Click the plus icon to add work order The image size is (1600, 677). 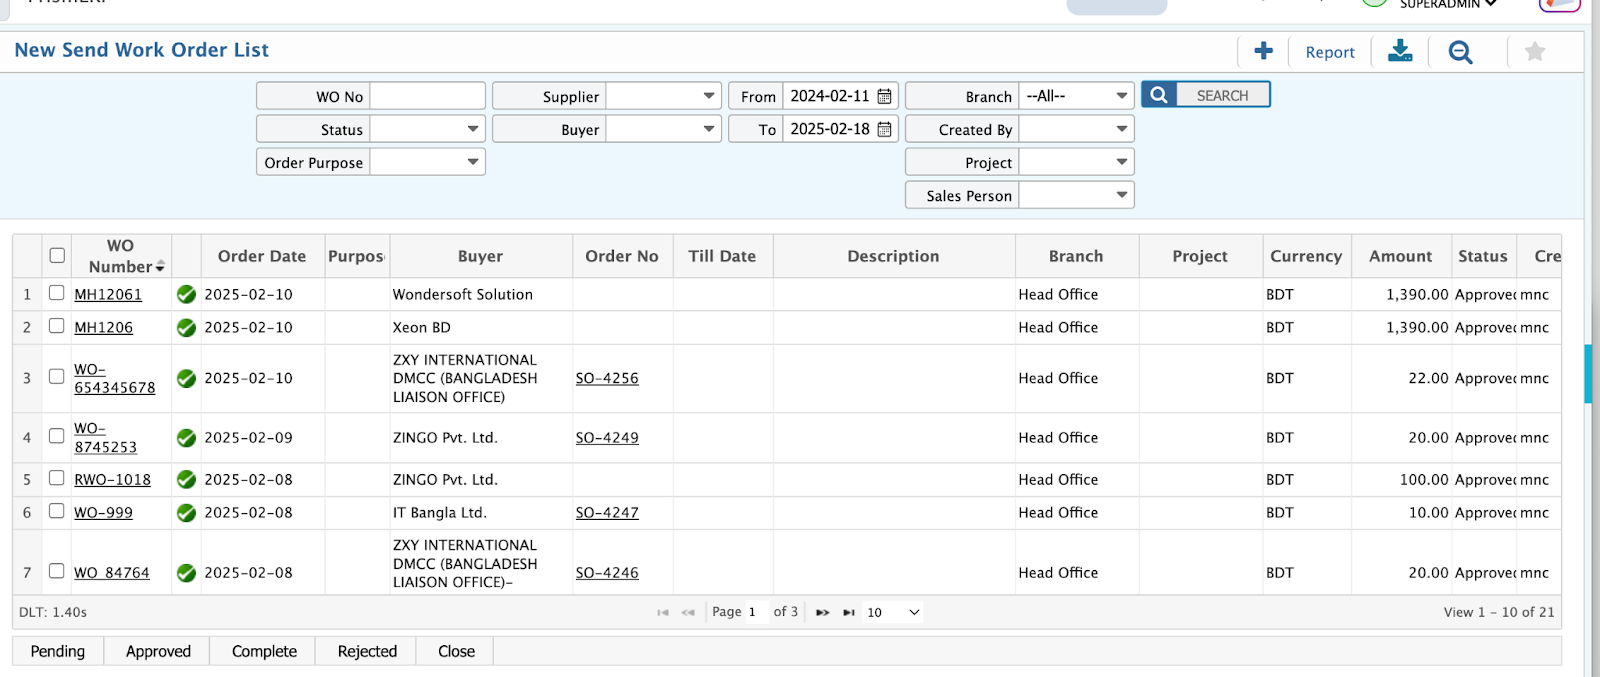(1263, 51)
